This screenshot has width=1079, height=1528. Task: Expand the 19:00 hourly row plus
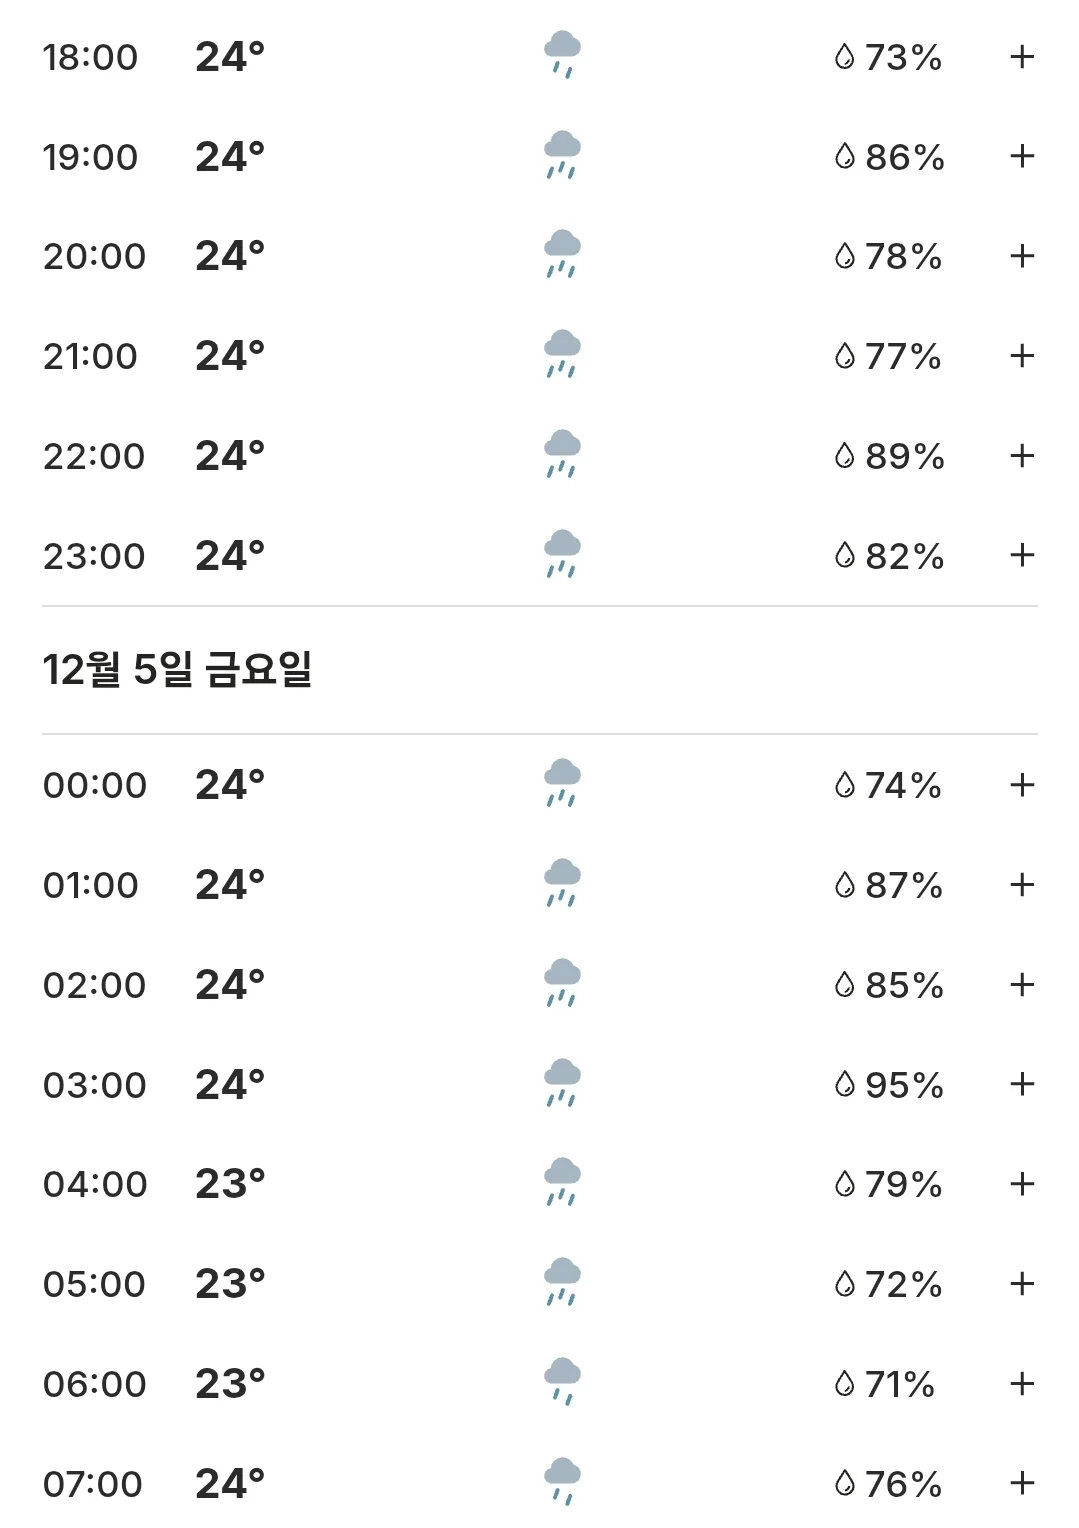(1021, 156)
